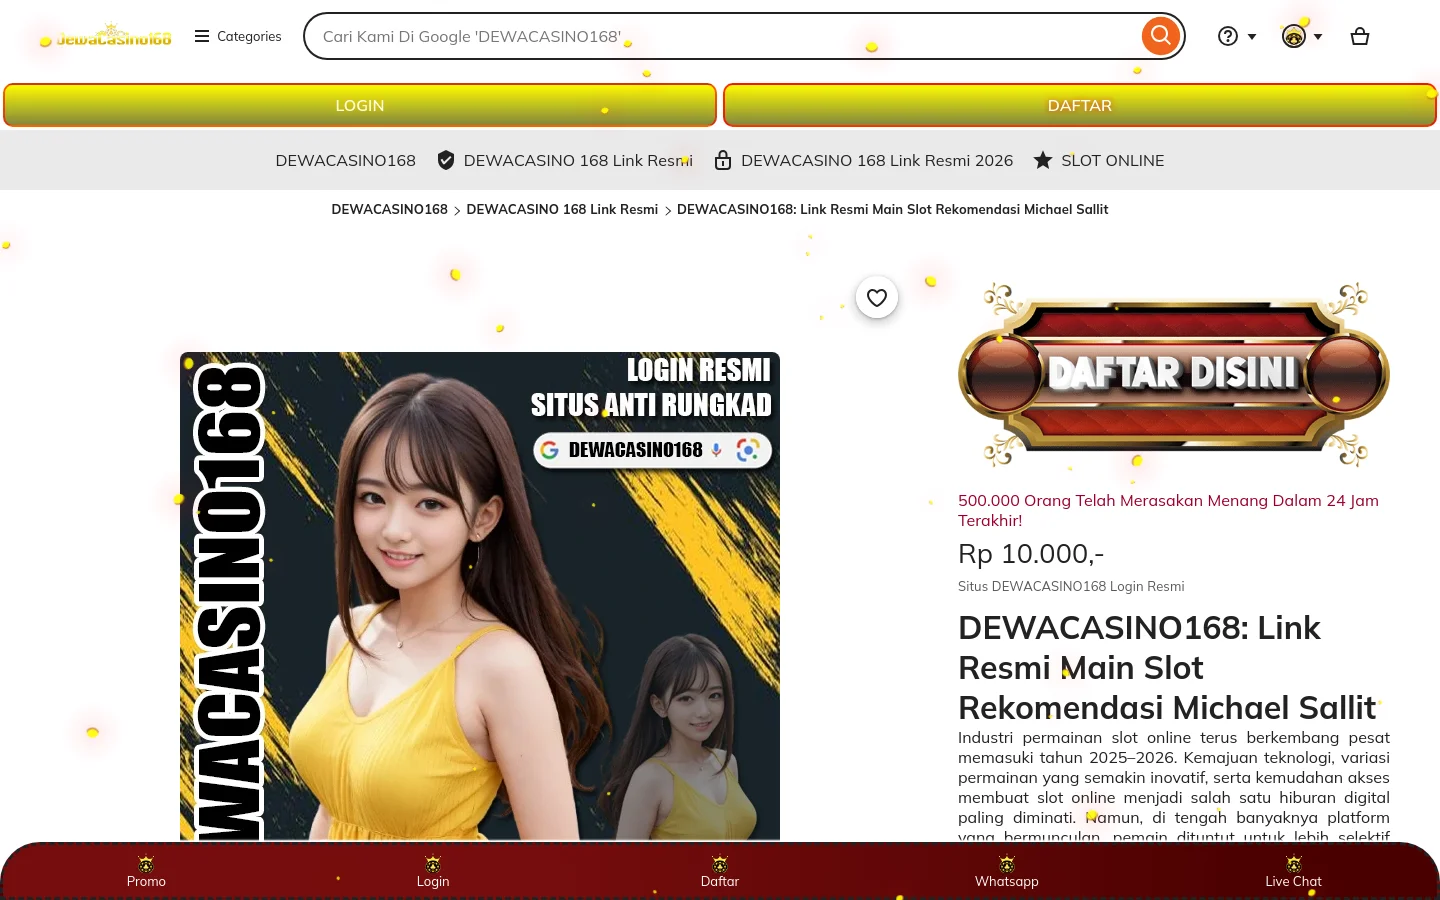Click the DAFTAR DISINI ornate banner
The height and width of the screenshot is (900, 1440).
click(x=1174, y=374)
